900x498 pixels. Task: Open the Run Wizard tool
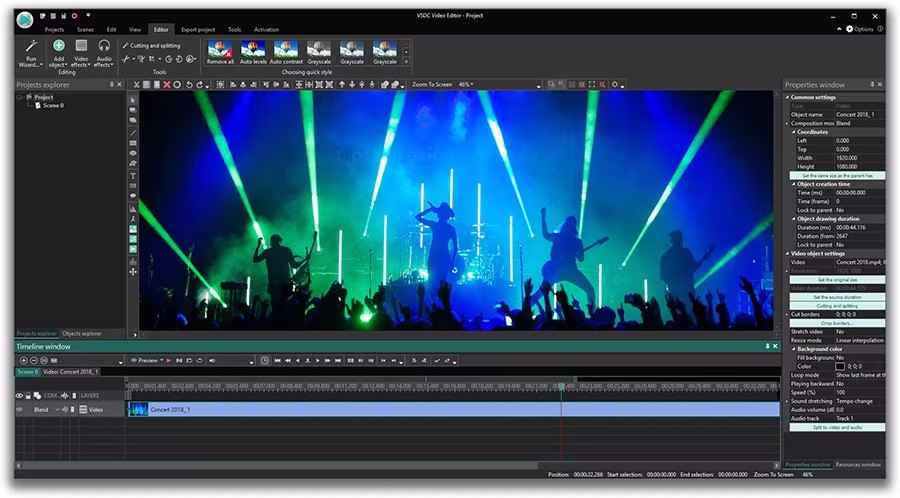[x=31, y=53]
